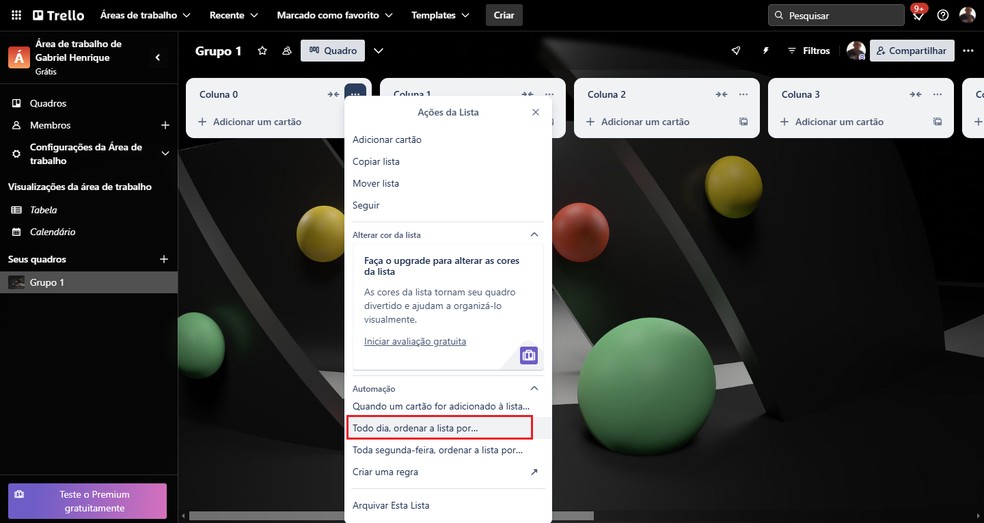Click the Compartilhar button

(912, 51)
